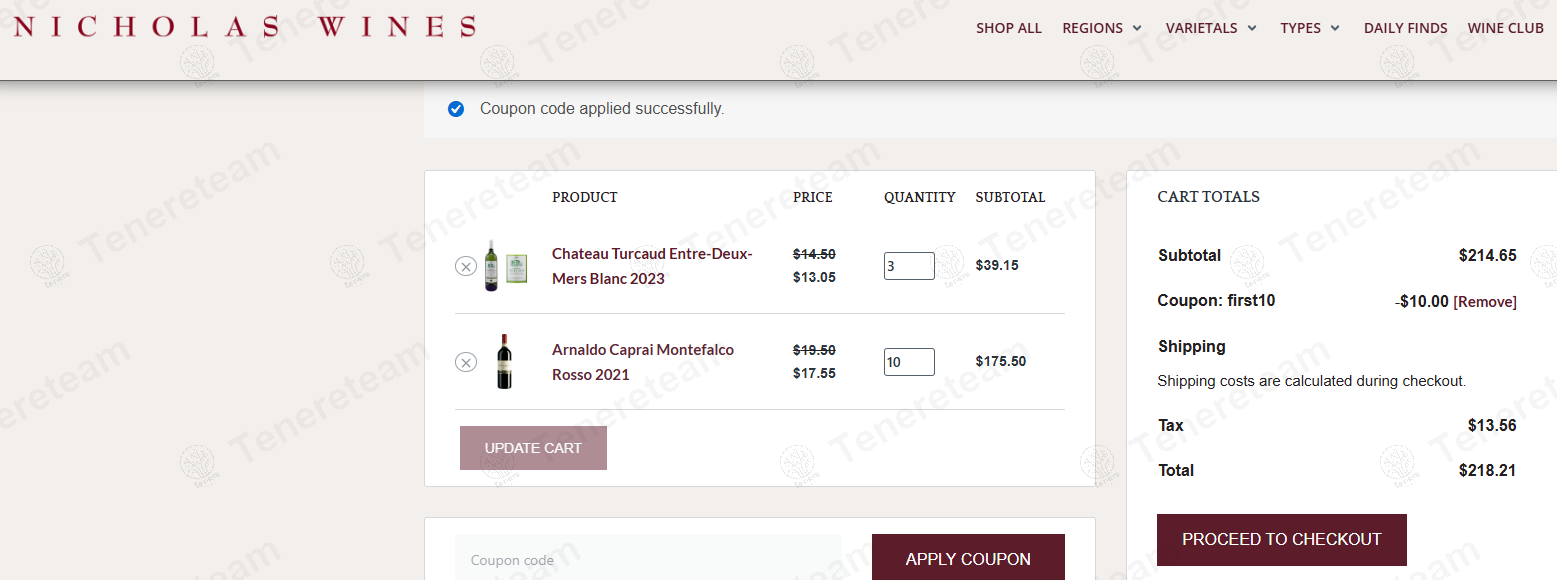This screenshot has width=1557, height=580.
Task: Click quantity field for Chateau Turcaud
Action: (x=908, y=266)
